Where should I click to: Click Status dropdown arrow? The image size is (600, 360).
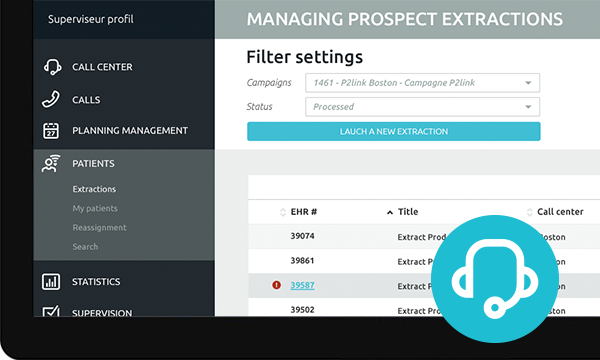click(528, 107)
